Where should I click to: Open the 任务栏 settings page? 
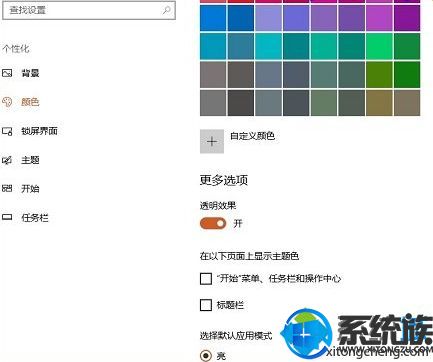point(35,218)
